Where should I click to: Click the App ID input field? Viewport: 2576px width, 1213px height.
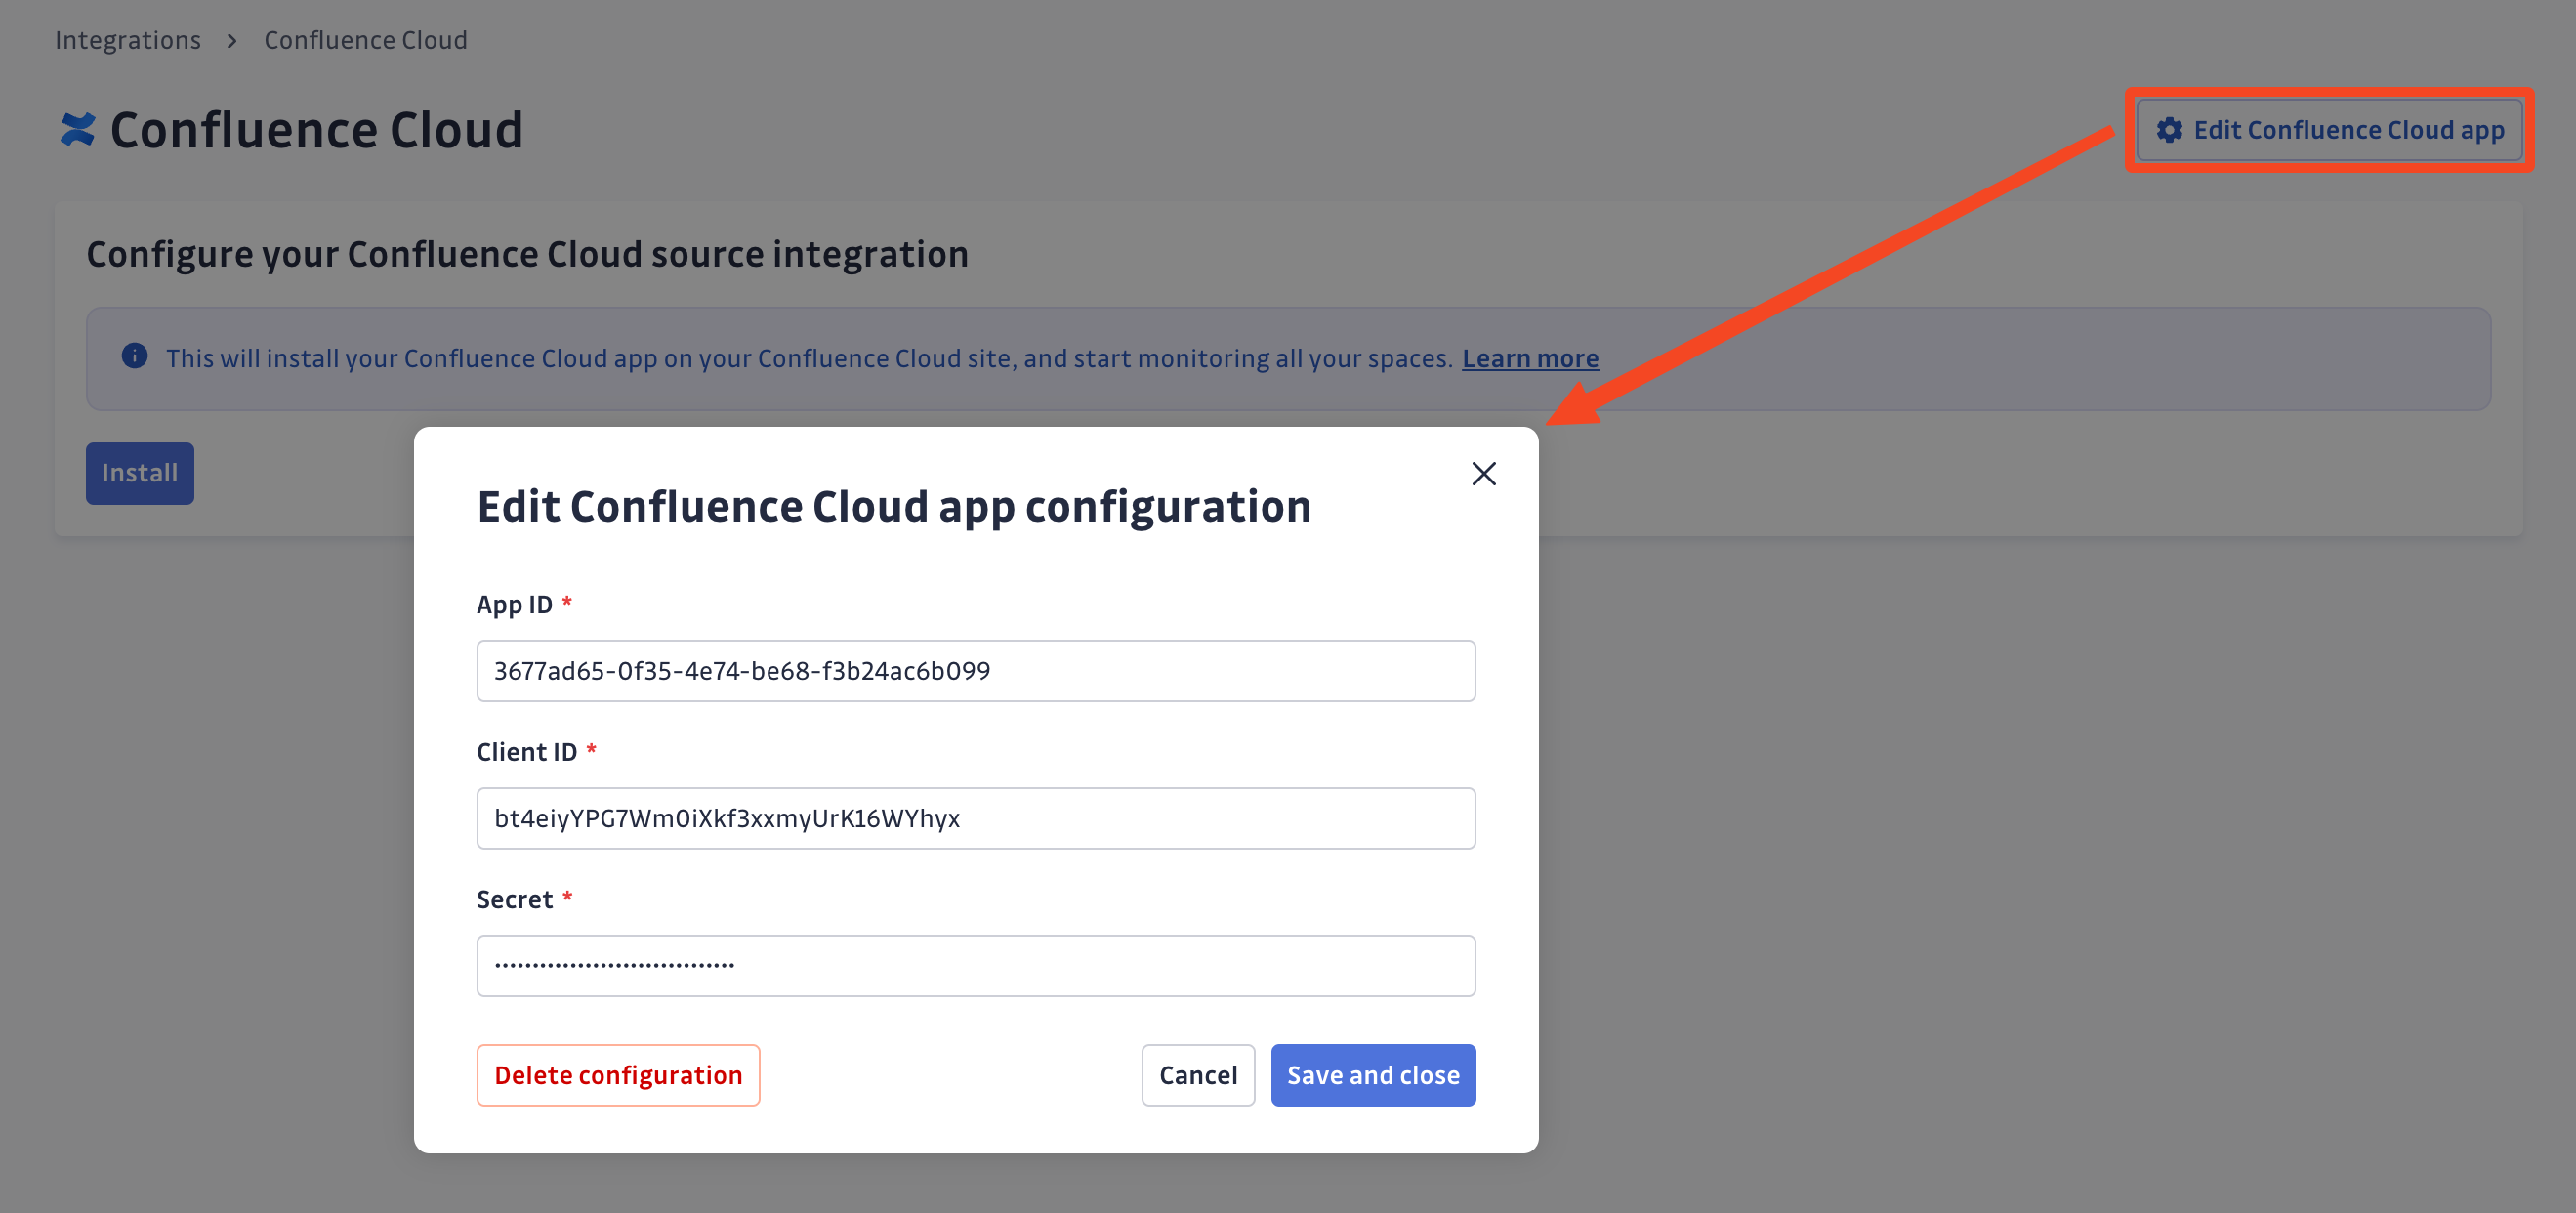coord(975,670)
